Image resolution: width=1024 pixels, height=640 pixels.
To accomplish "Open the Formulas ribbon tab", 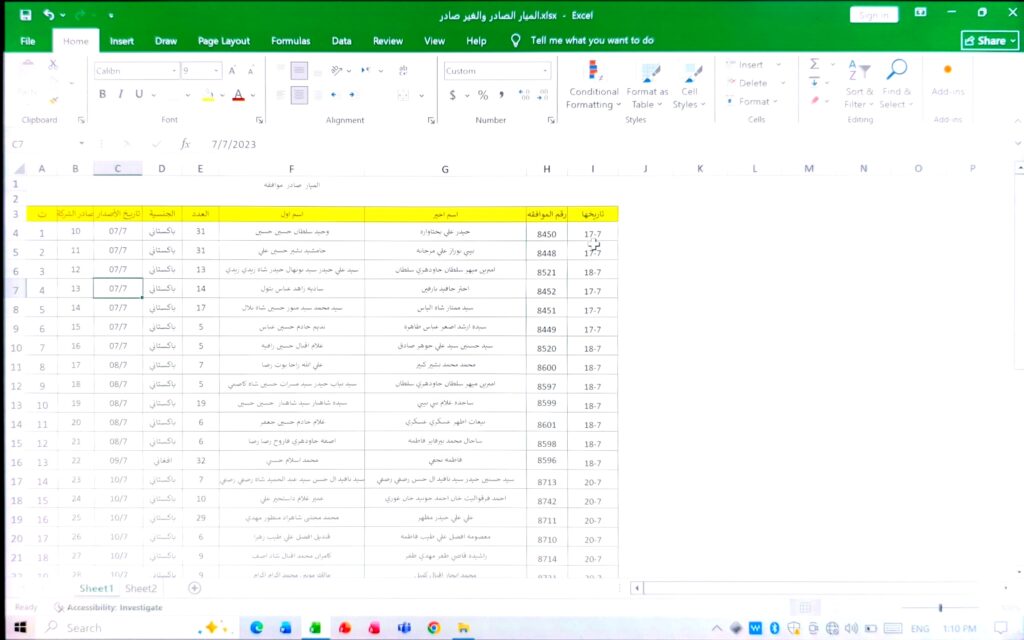I will 291,40.
